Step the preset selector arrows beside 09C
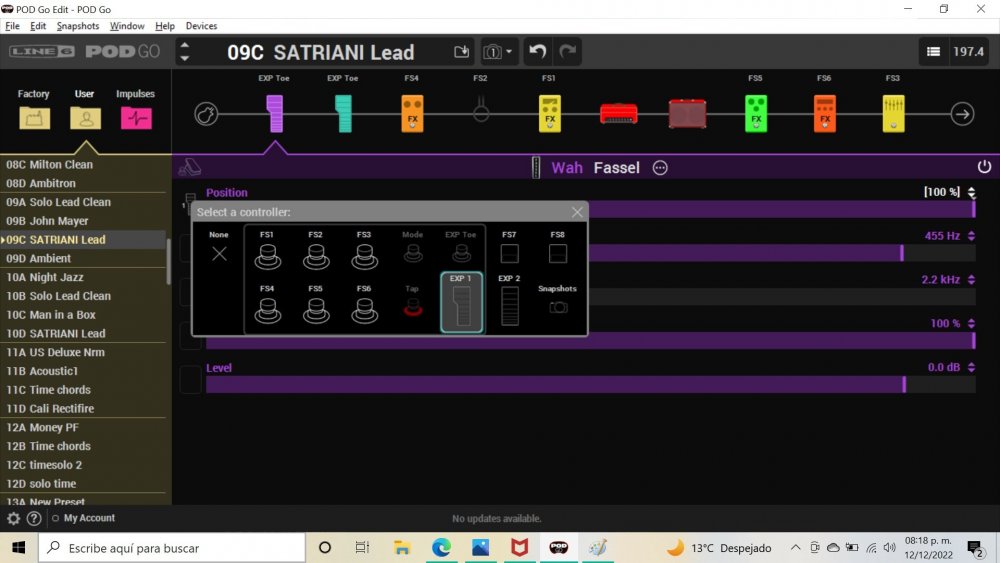The image size is (1000, 563). [185, 52]
